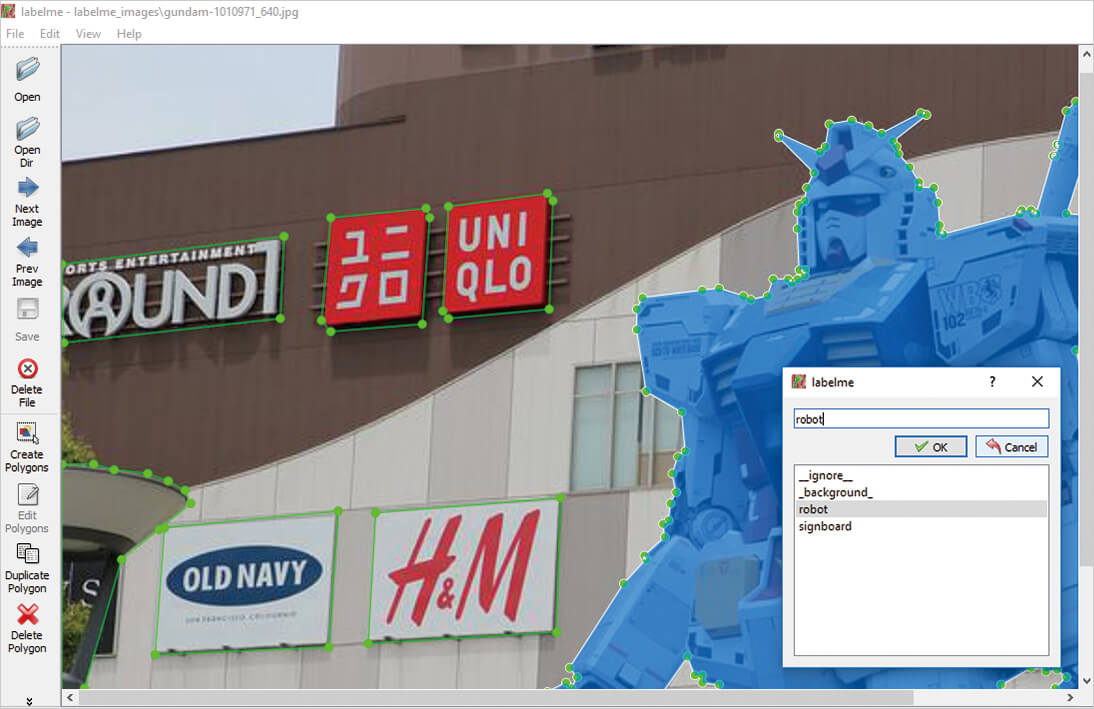
Task: Click the horizontal scrollbar thumb
Action: [x=496, y=697]
